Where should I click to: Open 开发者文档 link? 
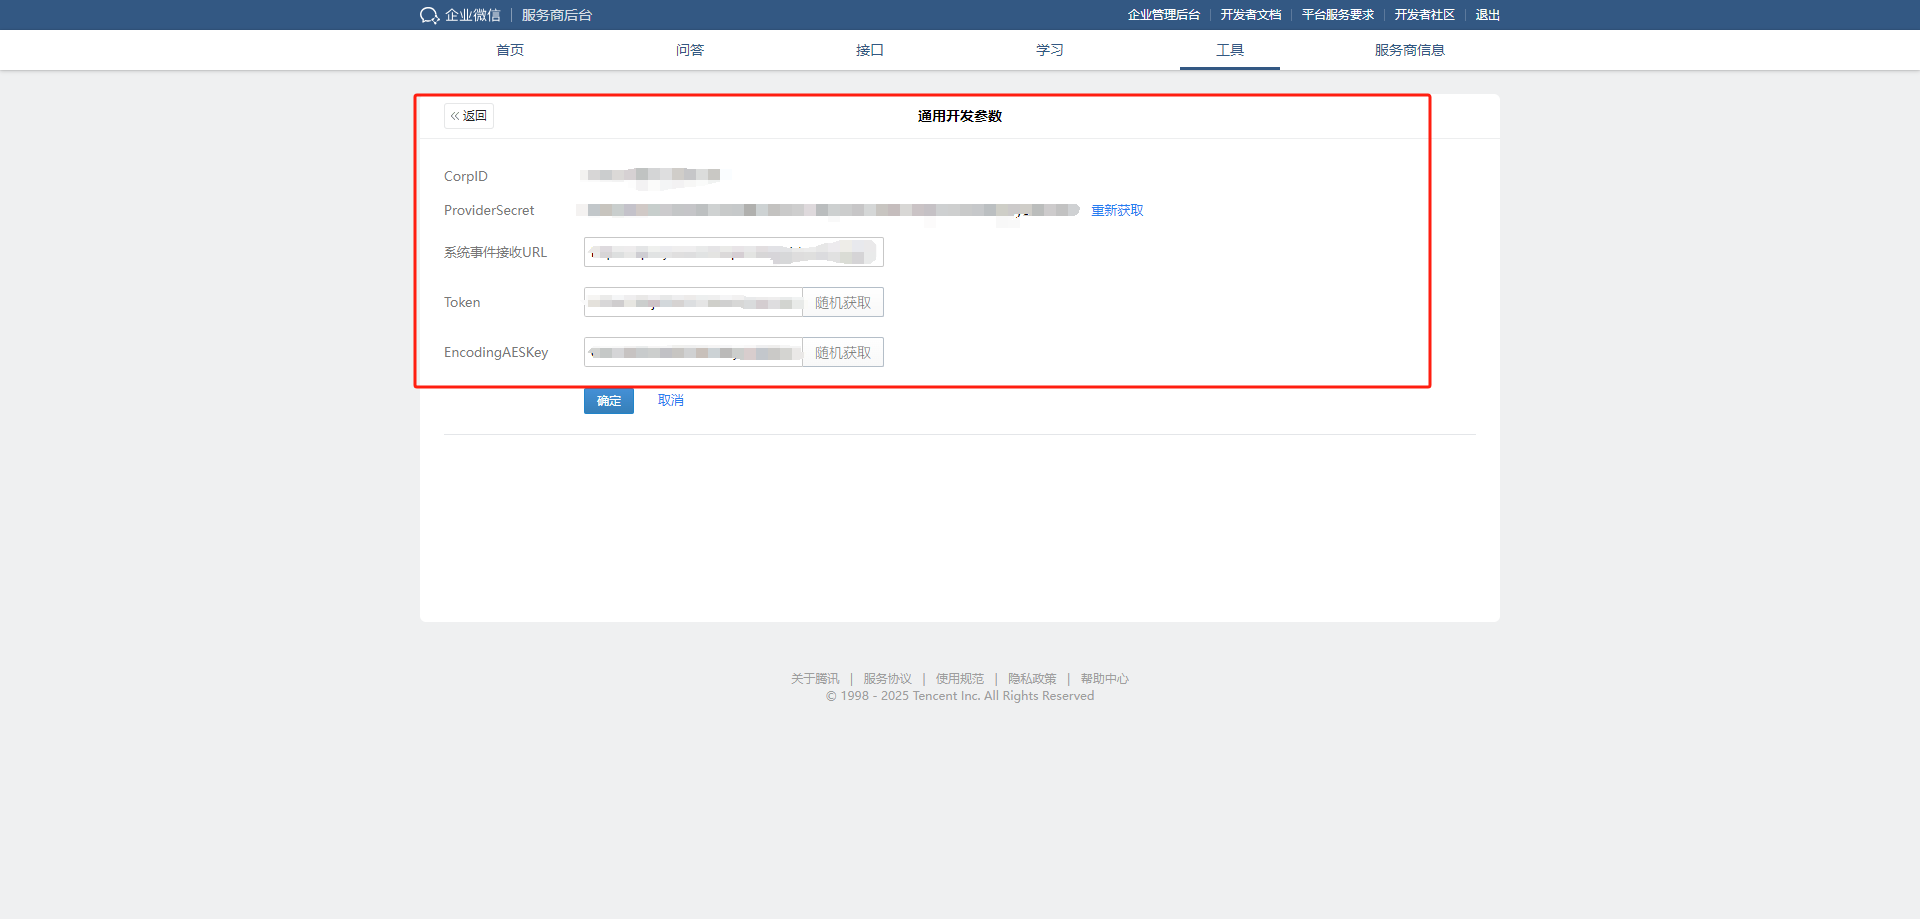(1250, 15)
